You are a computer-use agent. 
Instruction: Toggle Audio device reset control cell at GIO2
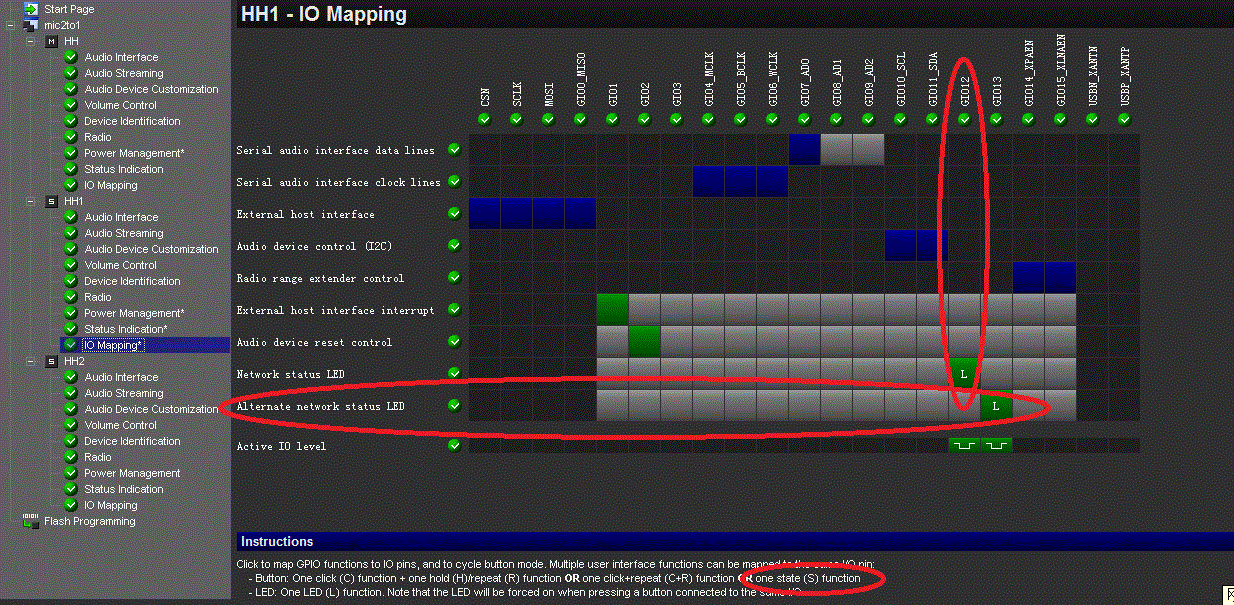644,342
